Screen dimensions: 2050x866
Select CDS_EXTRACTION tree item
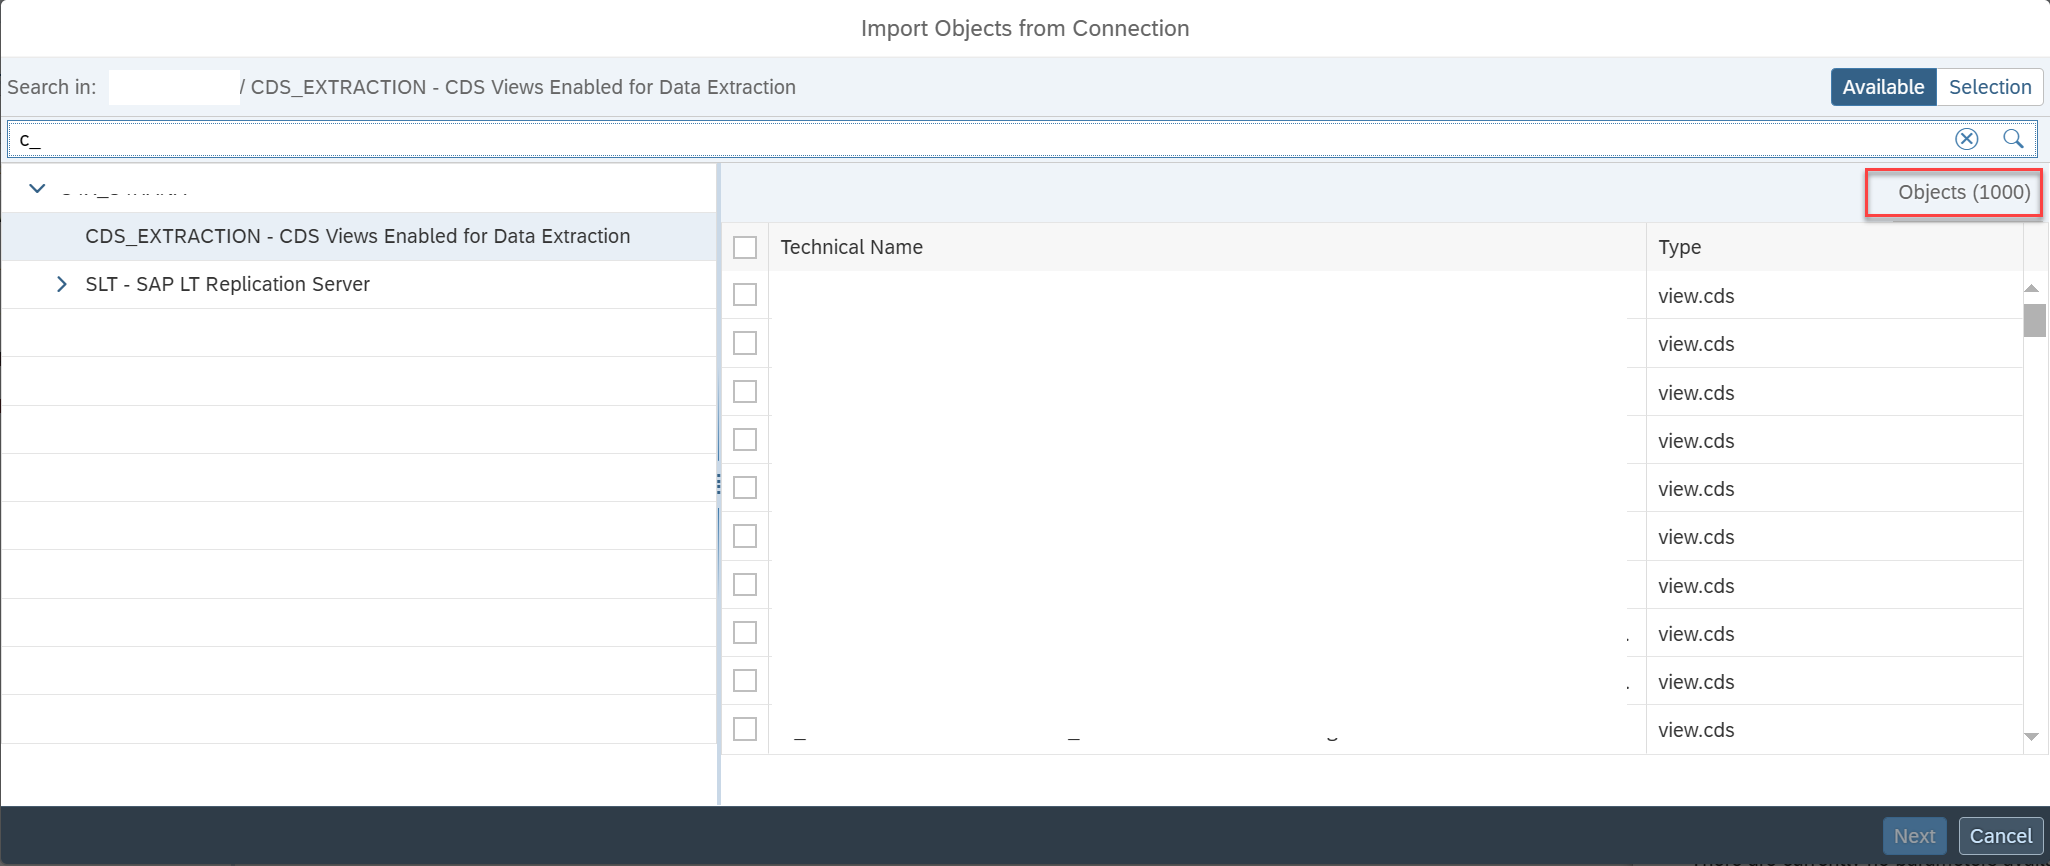pyautogui.click(x=358, y=236)
